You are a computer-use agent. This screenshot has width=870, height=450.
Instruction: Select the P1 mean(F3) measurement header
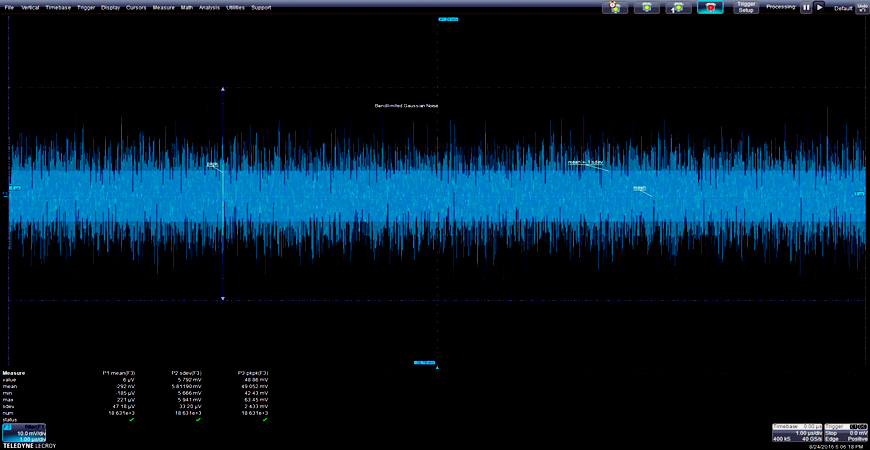pyautogui.click(x=119, y=373)
